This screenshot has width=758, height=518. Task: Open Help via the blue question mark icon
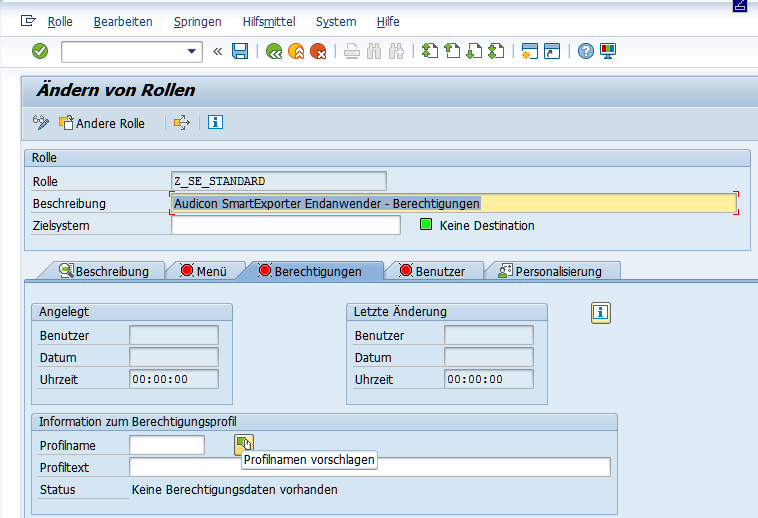click(x=586, y=51)
